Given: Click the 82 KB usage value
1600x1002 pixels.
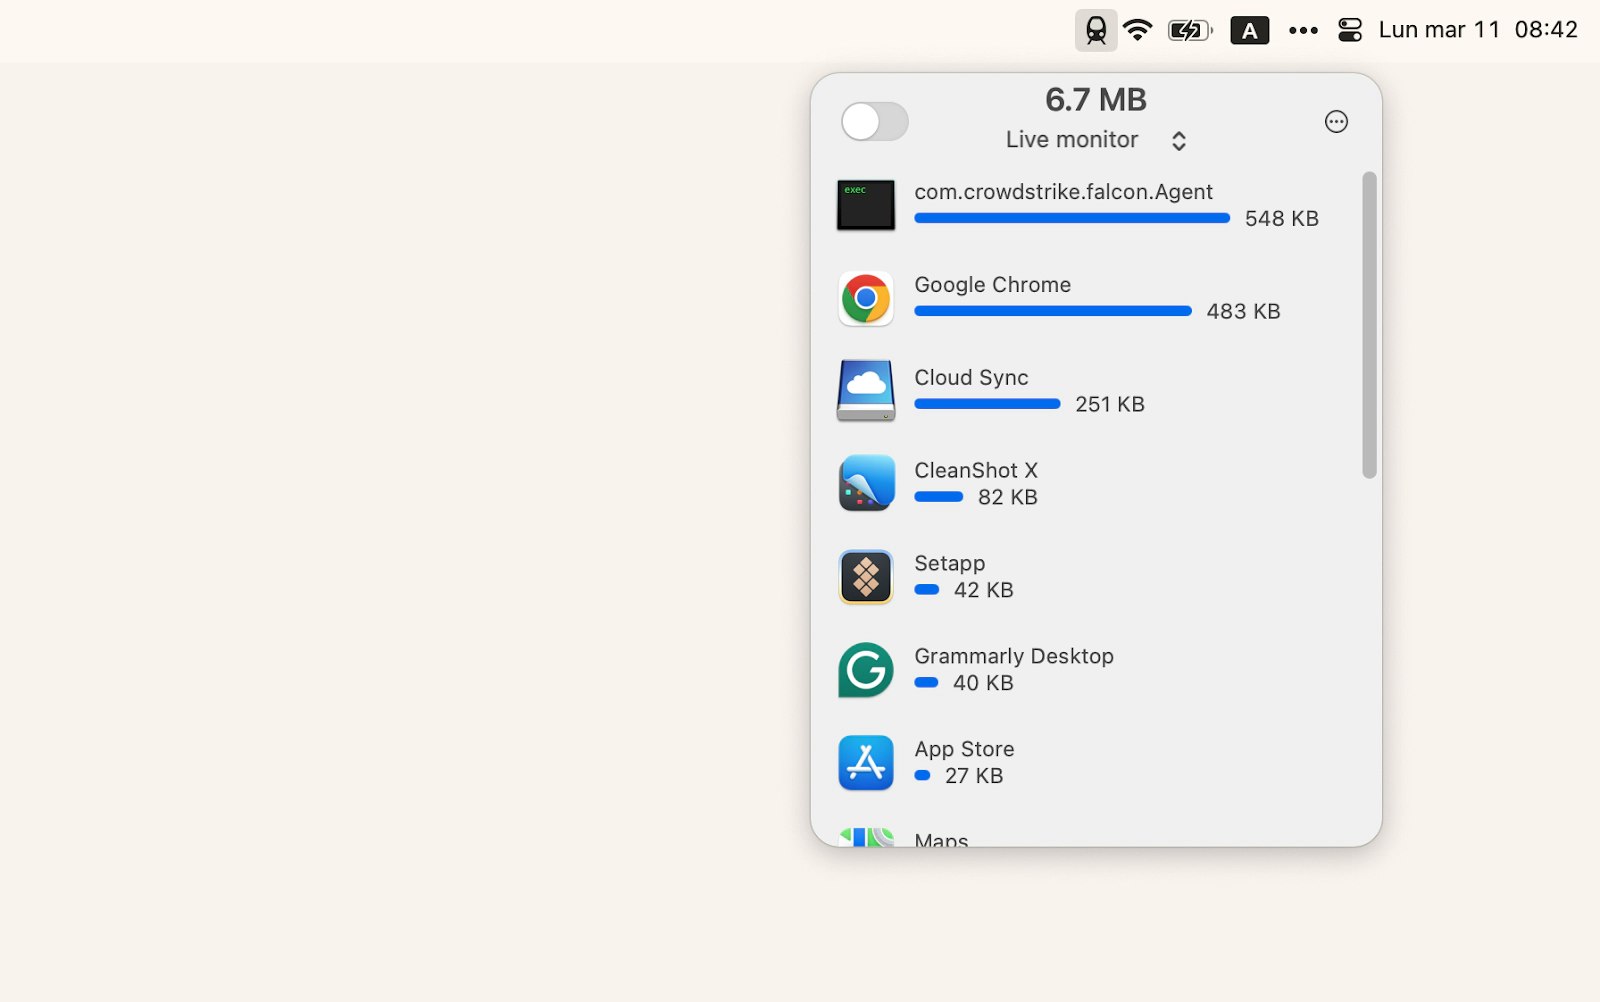Looking at the screenshot, I should tap(1007, 498).
